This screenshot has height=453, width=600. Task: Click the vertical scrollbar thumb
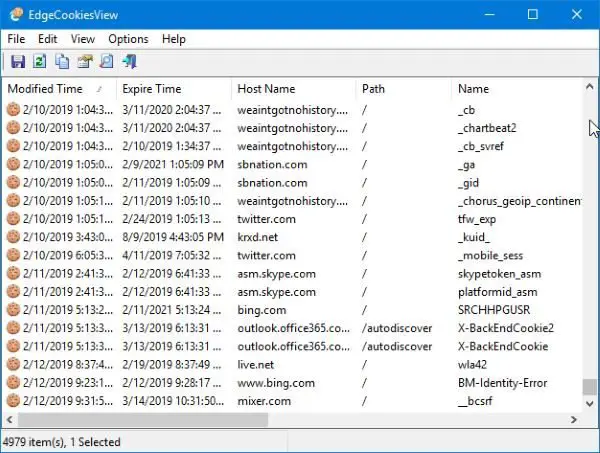pos(590,387)
